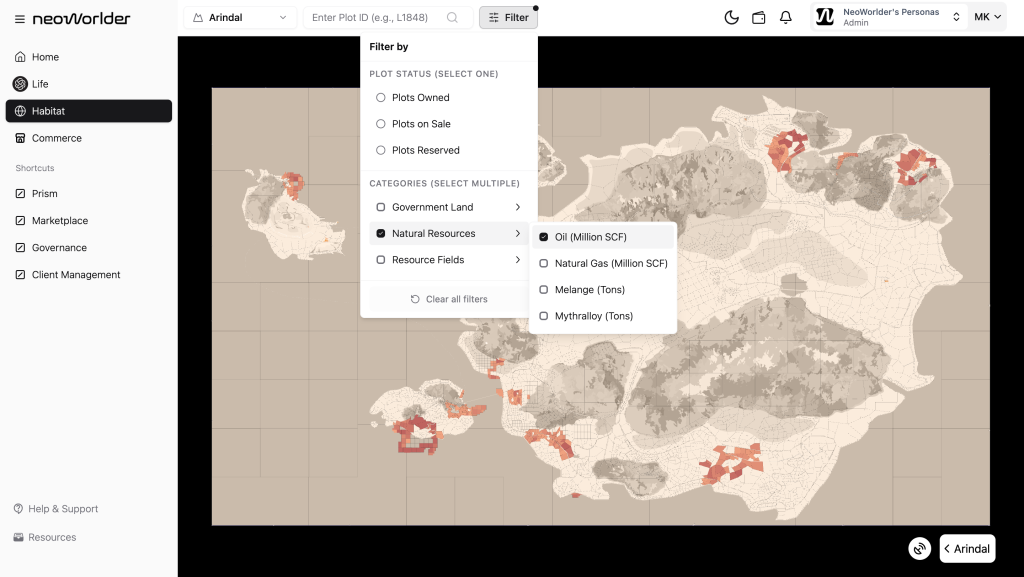The image size is (1024, 577).
Task: Open Home from the sidebar
Action: tap(89, 57)
